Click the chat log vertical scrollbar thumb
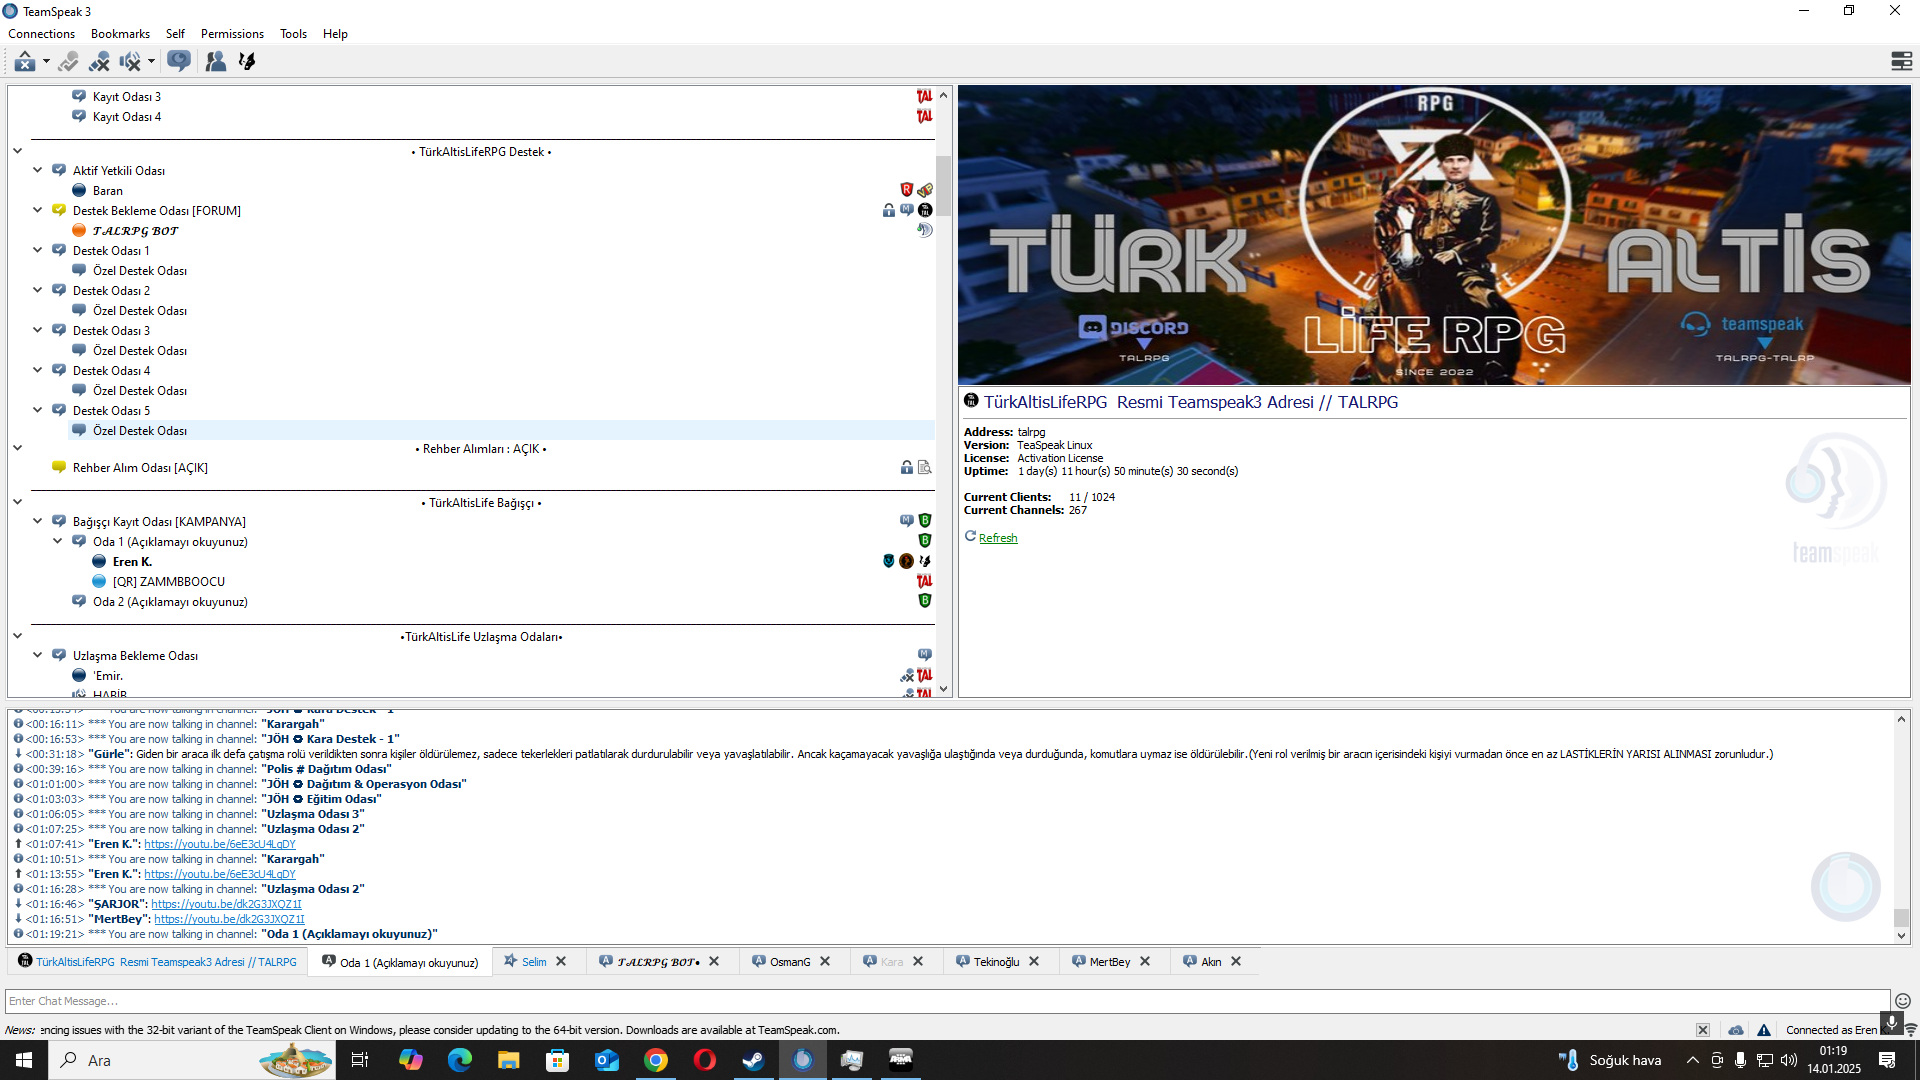The width and height of the screenshot is (1922, 1082). (x=1902, y=919)
